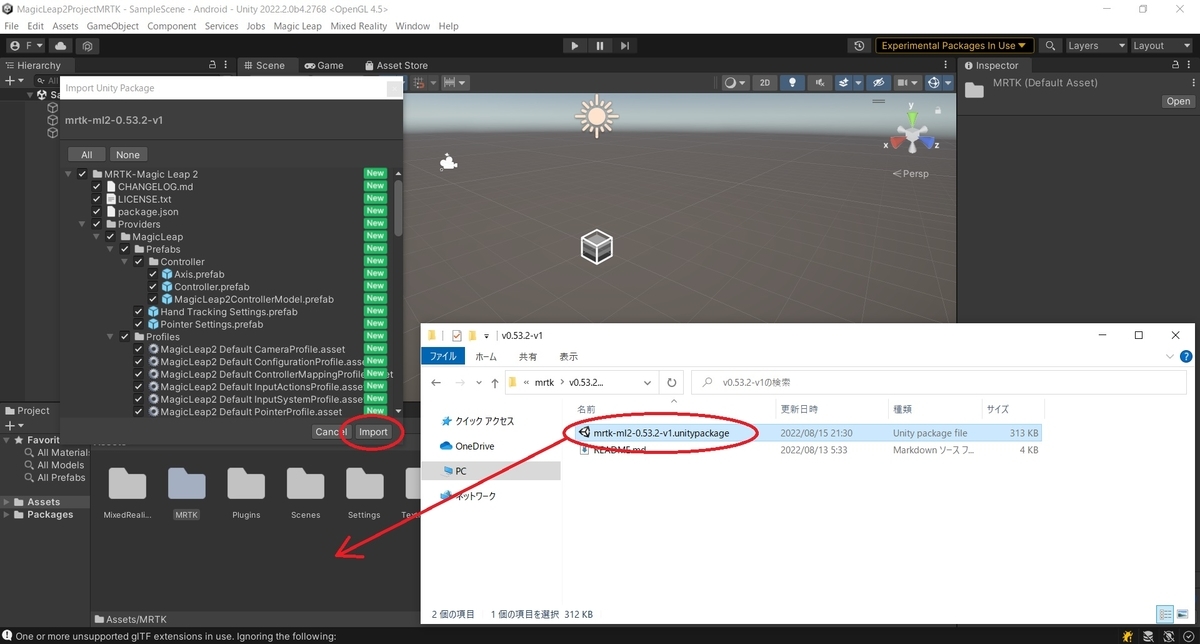Open the Magic Leap menu
This screenshot has height=644, width=1200.
click(298, 26)
